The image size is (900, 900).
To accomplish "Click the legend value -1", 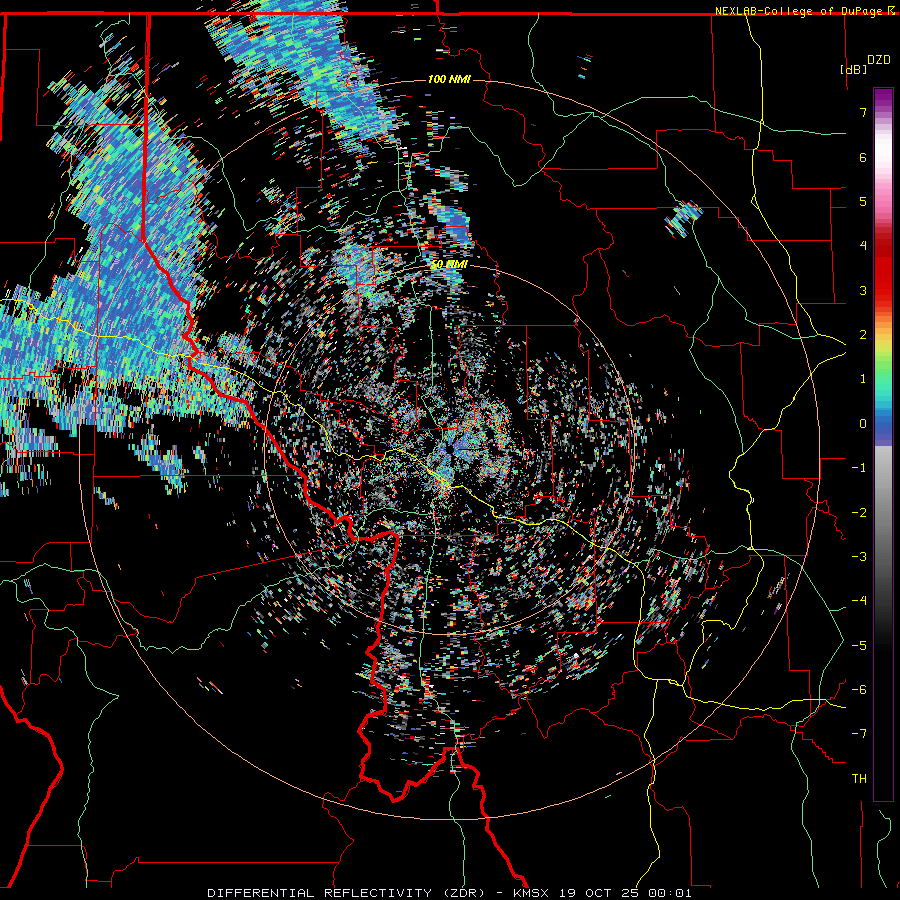I will coord(859,468).
